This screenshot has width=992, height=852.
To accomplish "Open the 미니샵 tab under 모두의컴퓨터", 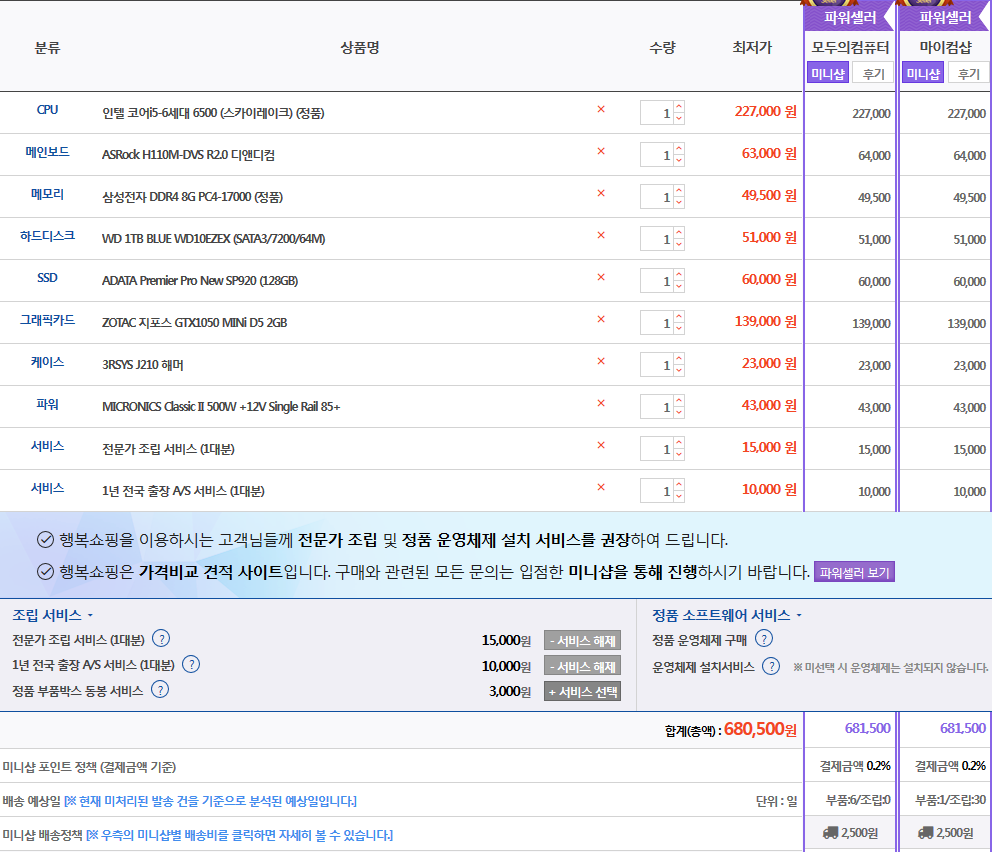I will pyautogui.click(x=827, y=73).
